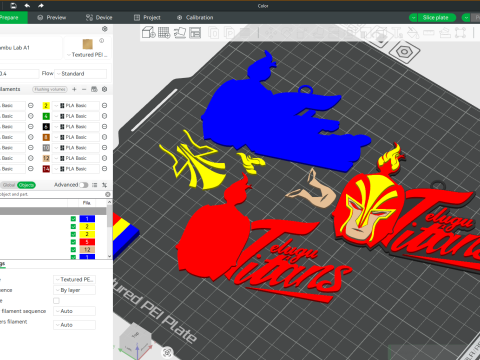Open printer settings gear at panel top

point(105,29)
